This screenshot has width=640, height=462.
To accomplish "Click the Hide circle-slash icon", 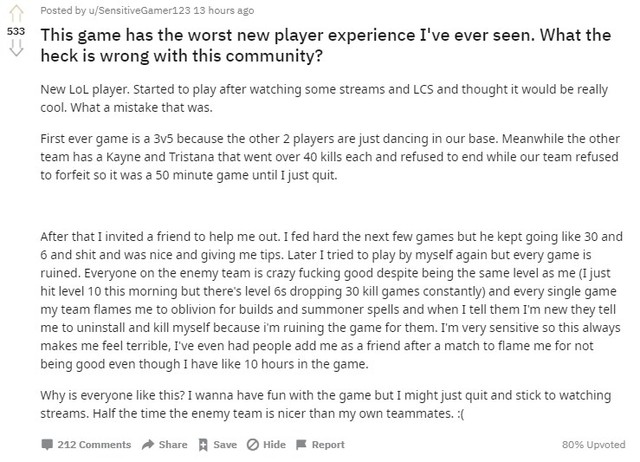I will point(252,444).
